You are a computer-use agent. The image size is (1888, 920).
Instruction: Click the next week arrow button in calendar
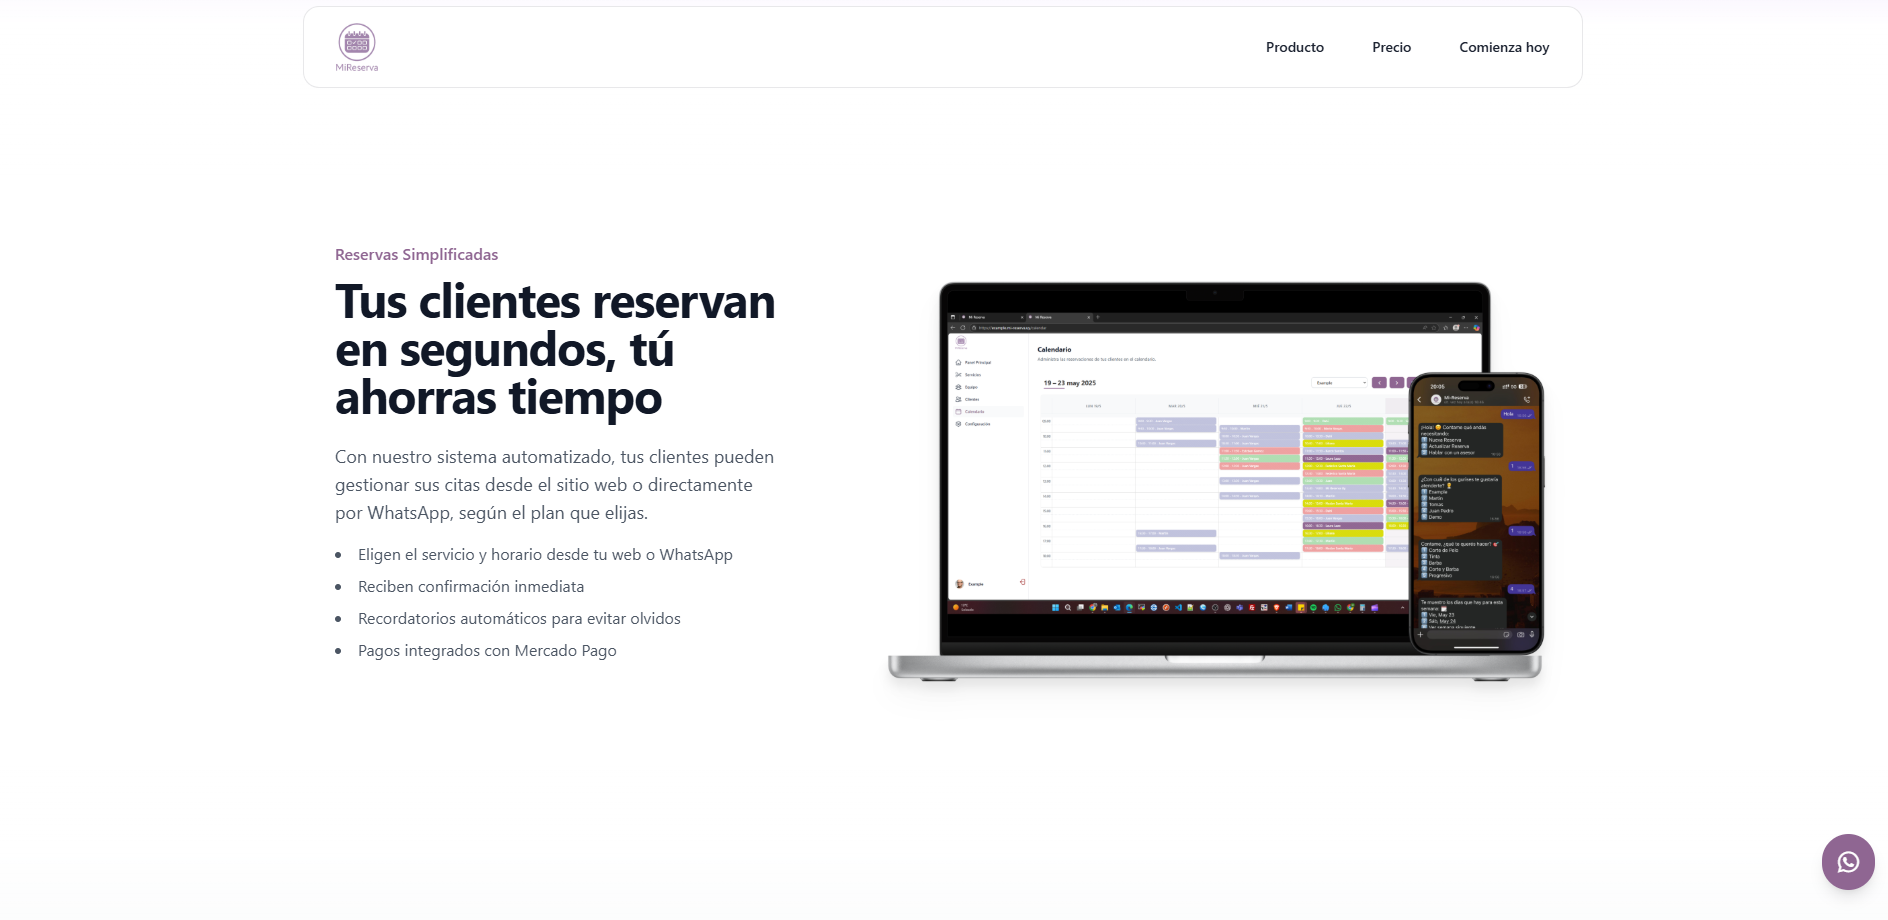point(1397,383)
